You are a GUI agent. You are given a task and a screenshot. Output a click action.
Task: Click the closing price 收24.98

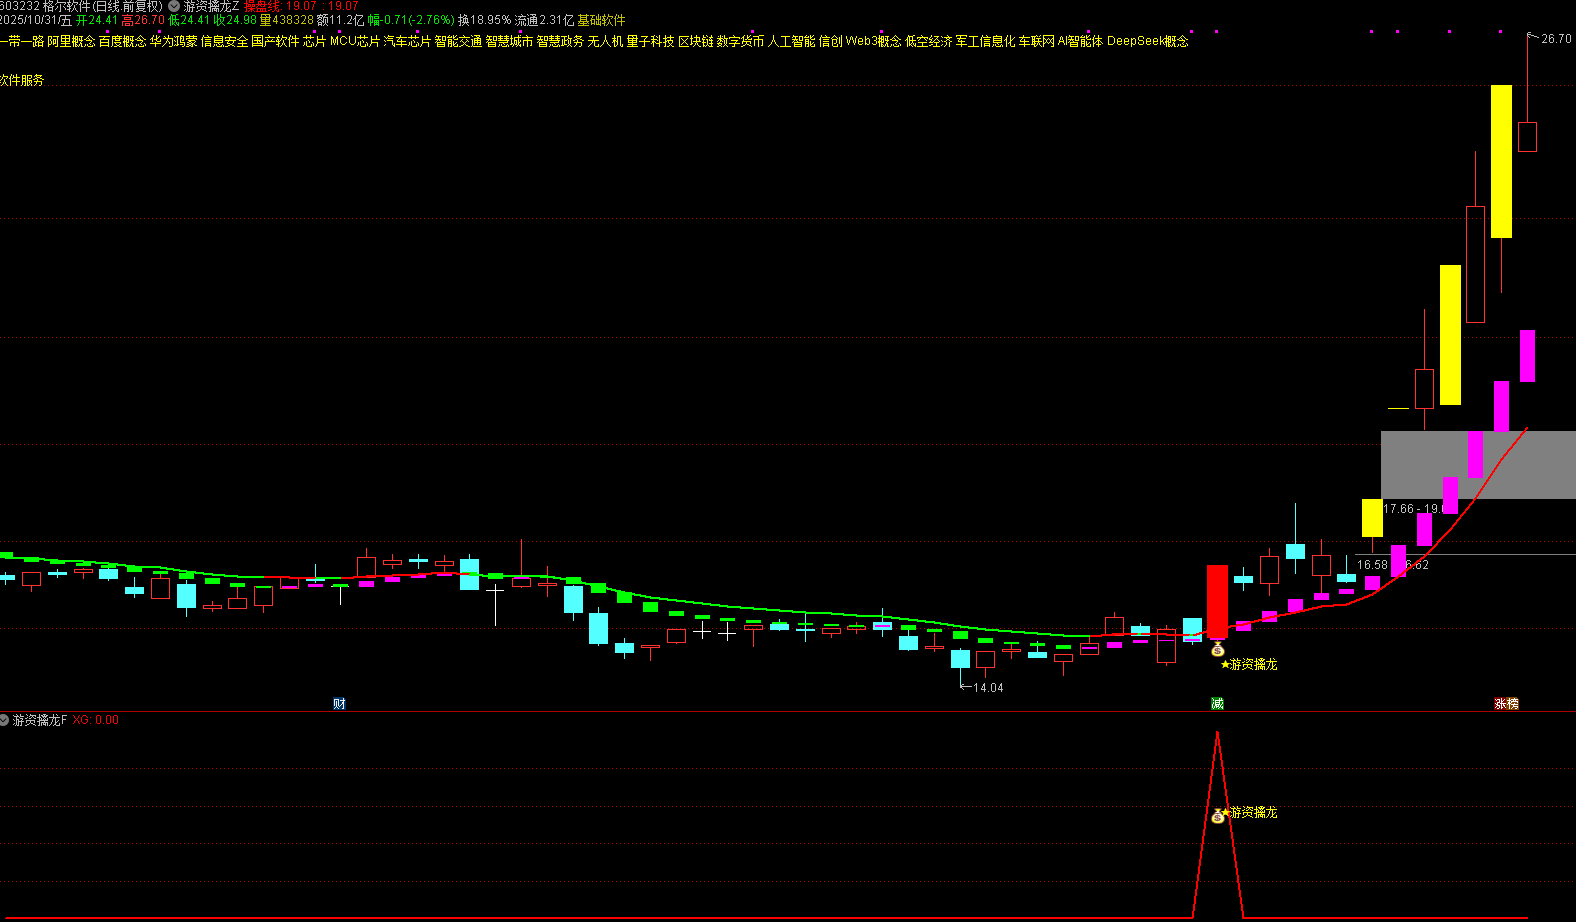235,20
